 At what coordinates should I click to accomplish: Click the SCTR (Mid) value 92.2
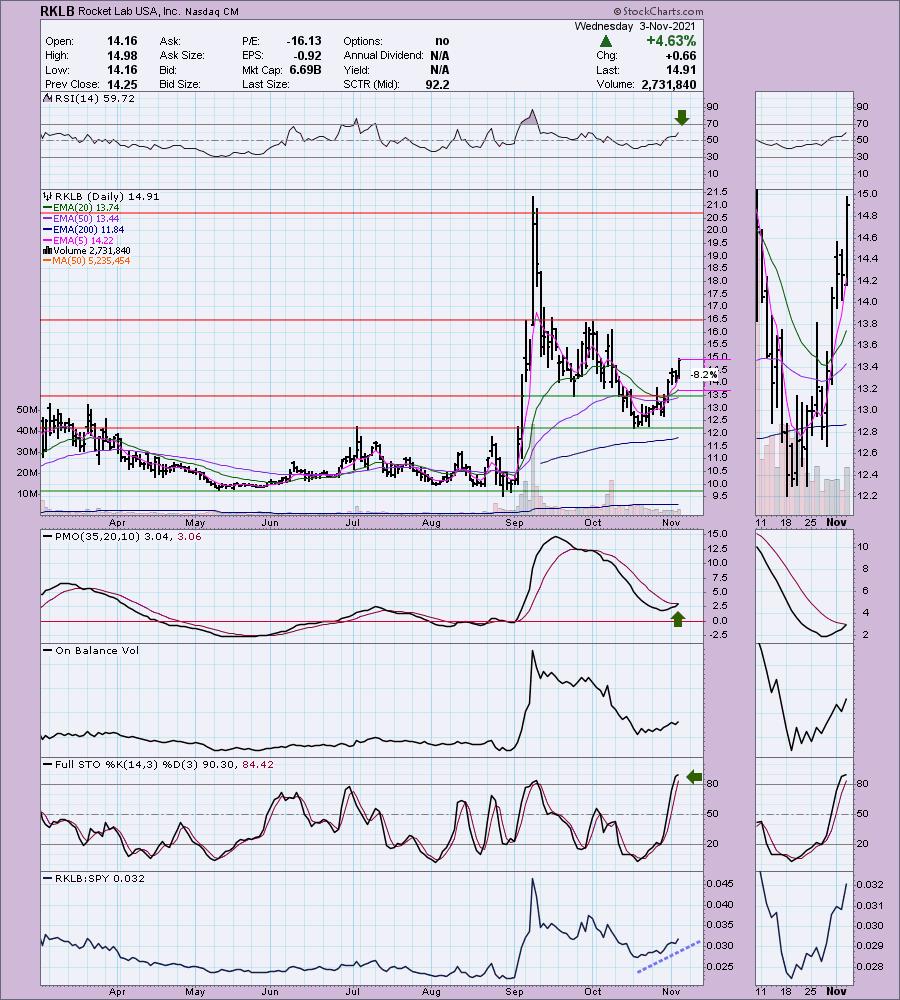coord(437,84)
